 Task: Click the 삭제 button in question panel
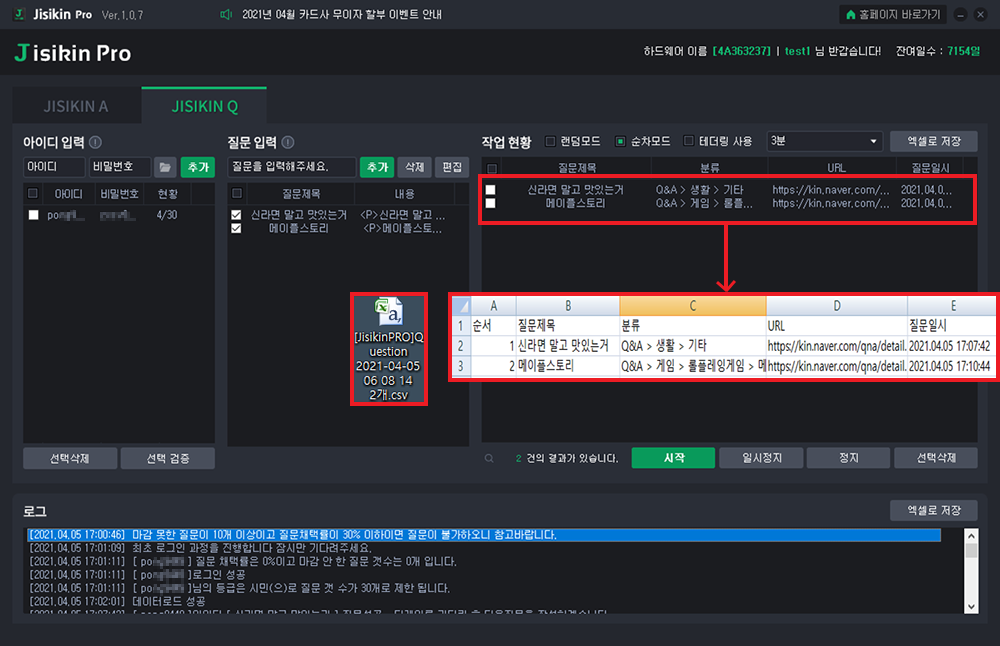(415, 167)
